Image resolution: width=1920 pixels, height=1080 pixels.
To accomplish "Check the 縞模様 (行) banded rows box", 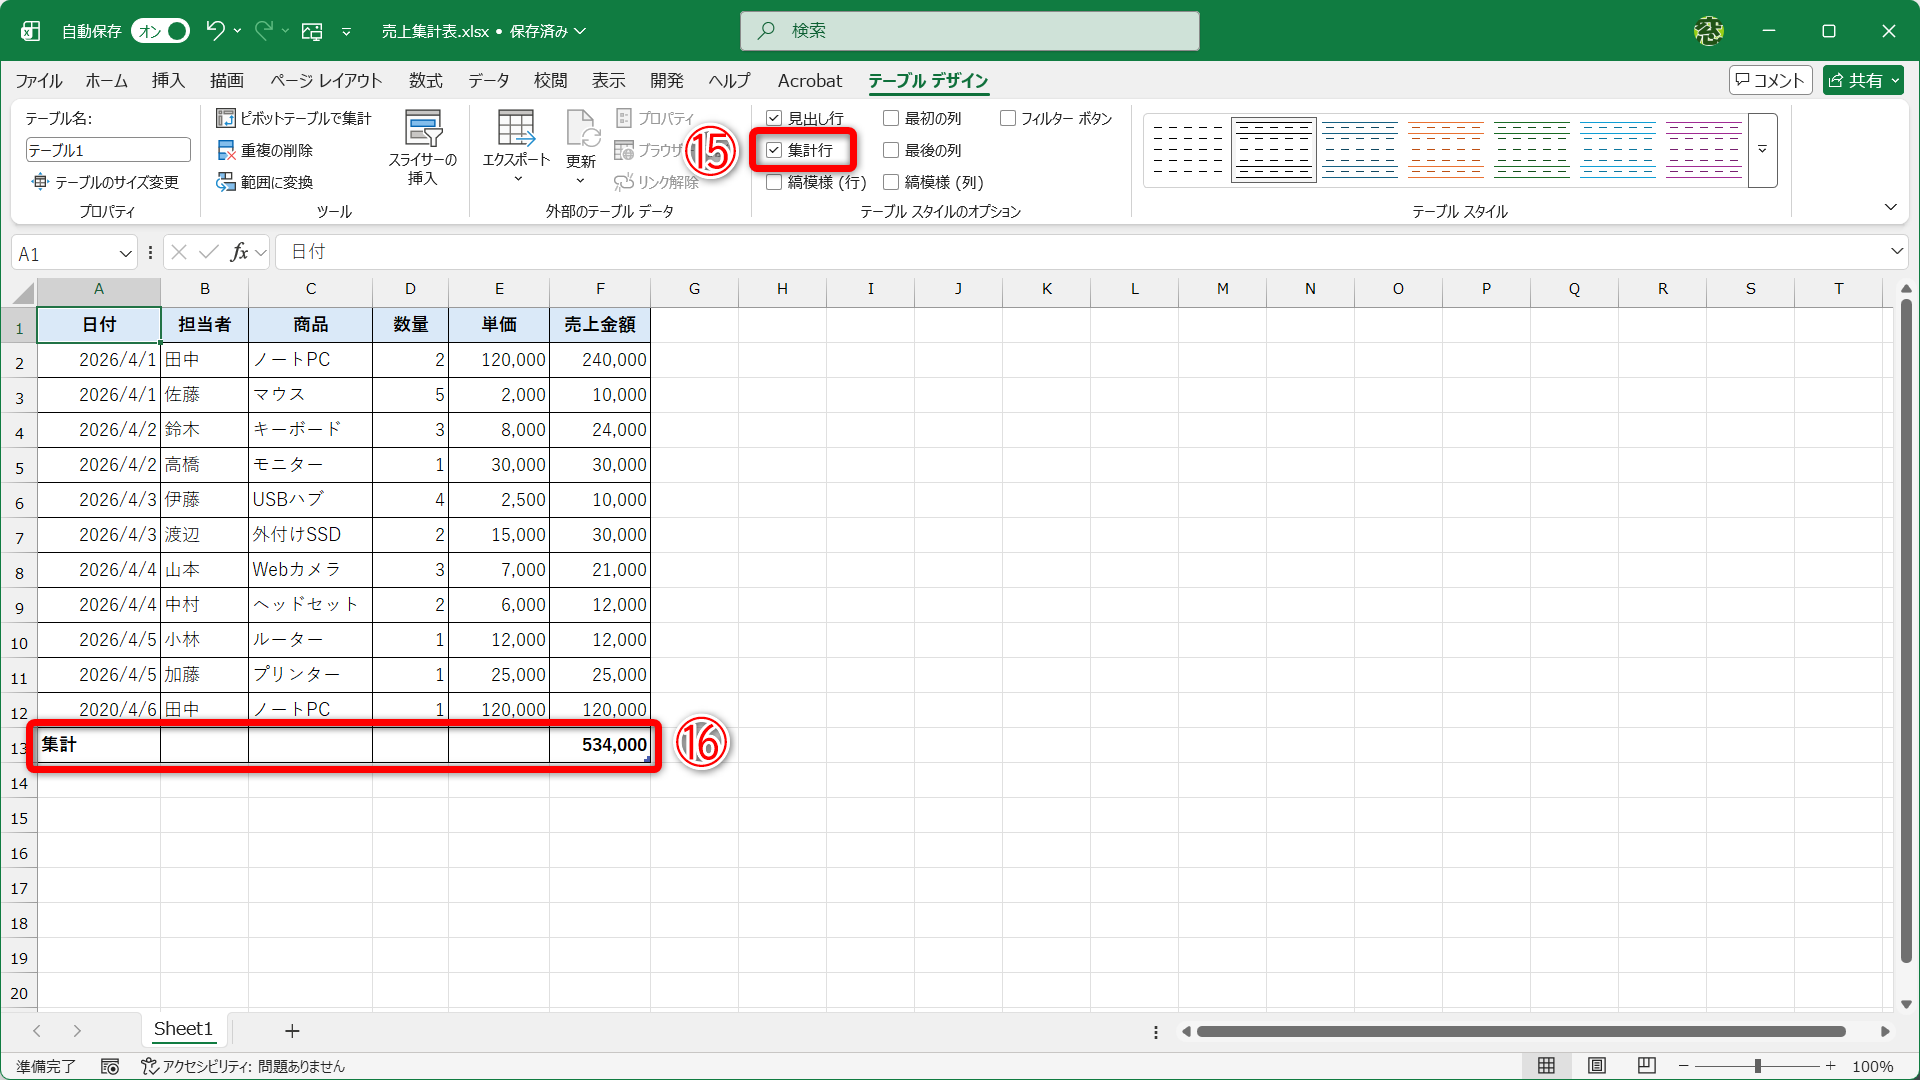I will coord(774,182).
